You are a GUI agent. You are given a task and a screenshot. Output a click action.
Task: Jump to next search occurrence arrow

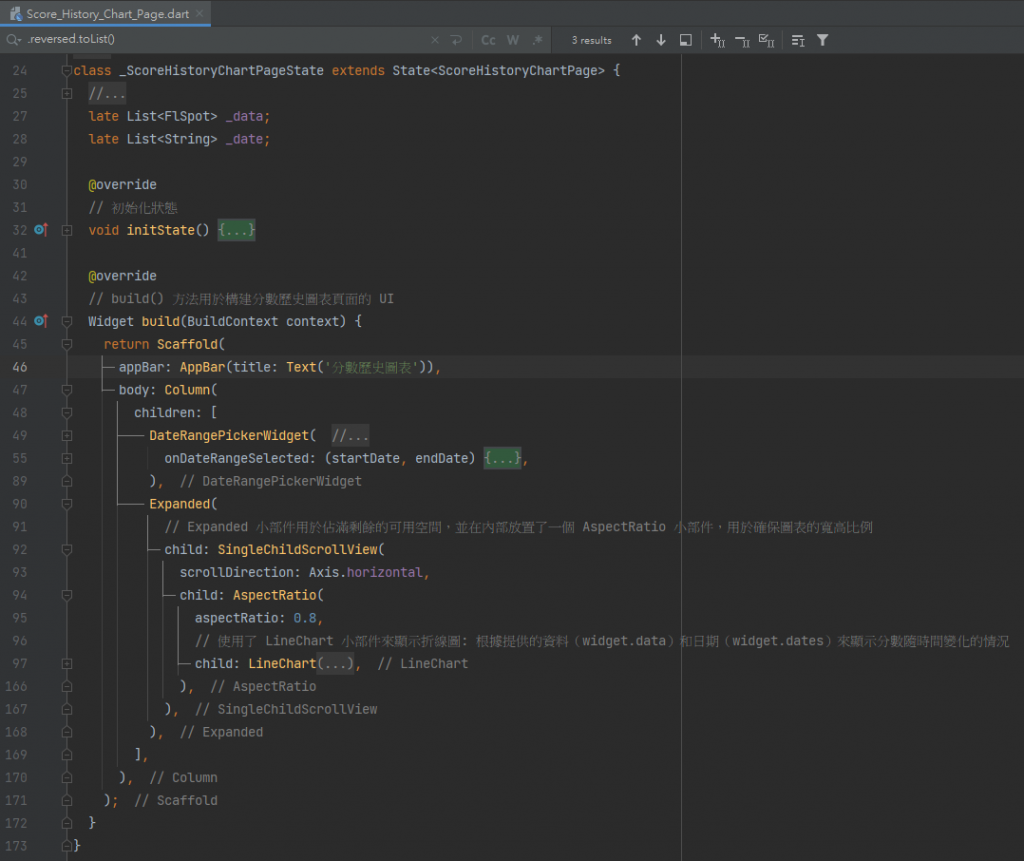[x=661, y=40]
